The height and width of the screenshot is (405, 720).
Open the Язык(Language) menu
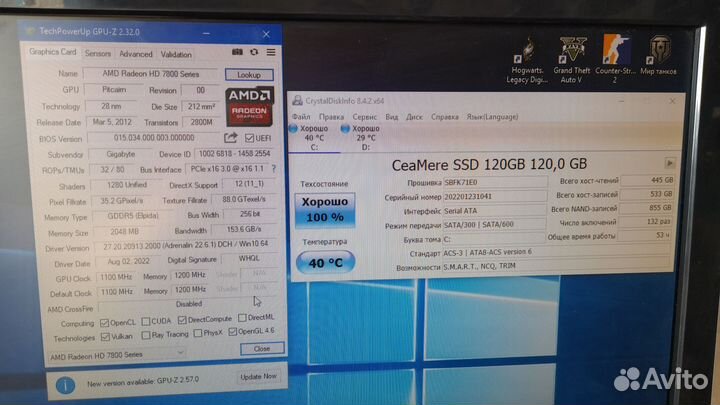pyautogui.click(x=492, y=117)
